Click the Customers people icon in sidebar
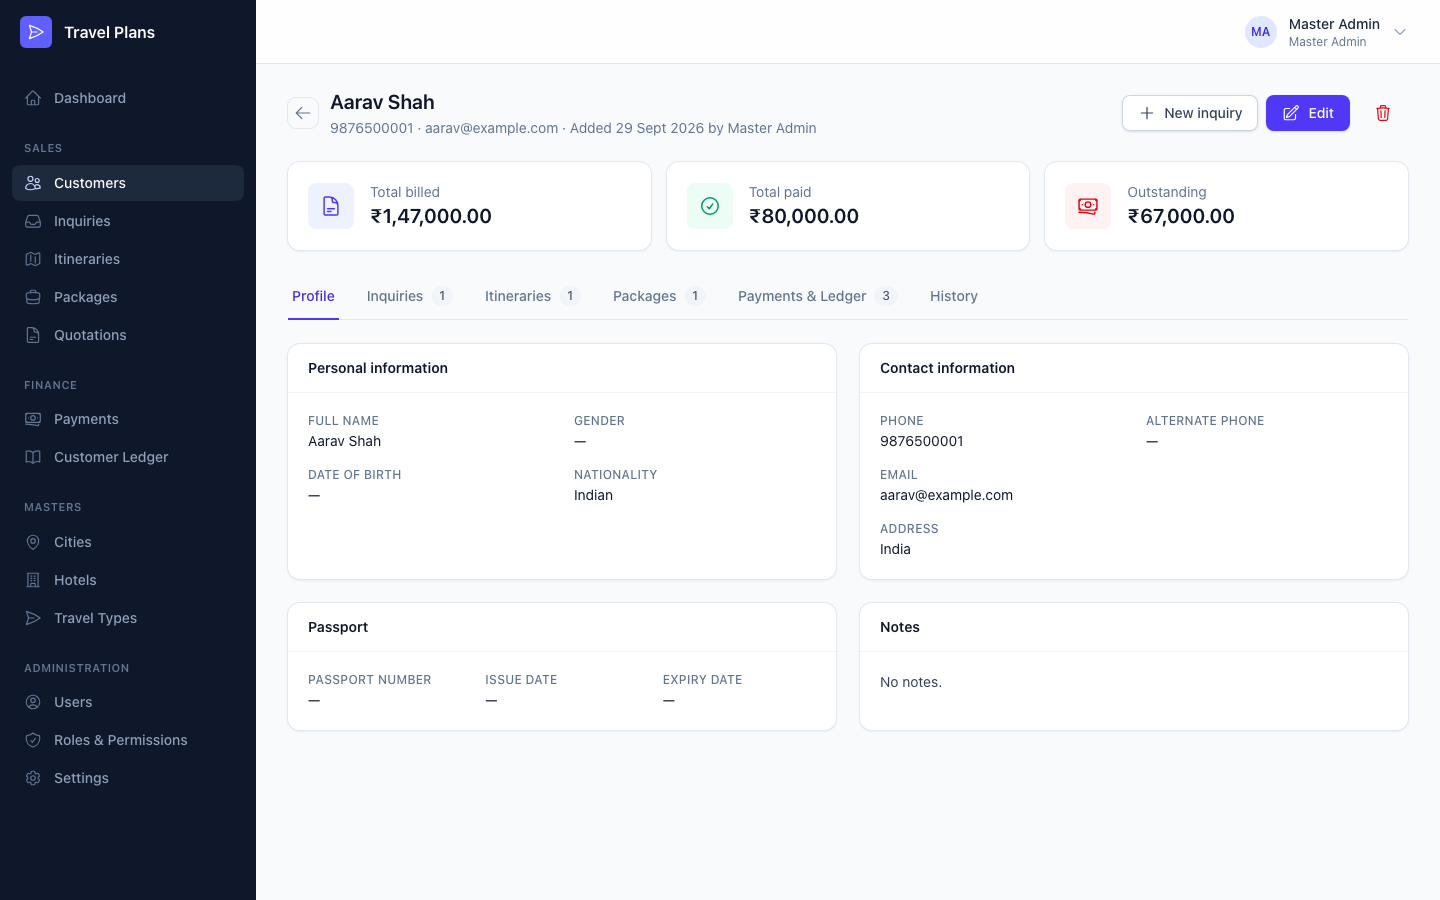The height and width of the screenshot is (900, 1440). [x=33, y=183]
